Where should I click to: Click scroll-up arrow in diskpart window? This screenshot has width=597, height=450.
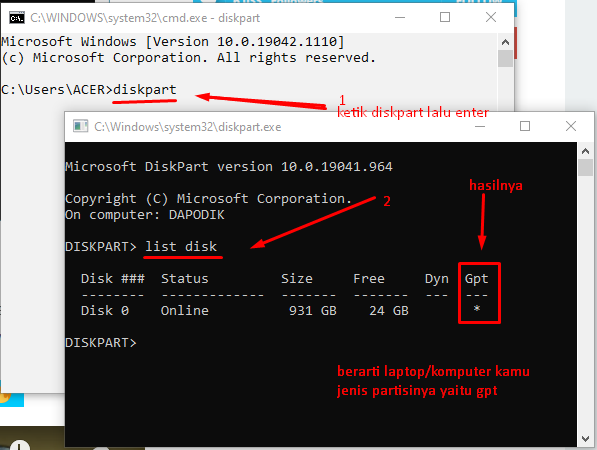(585, 151)
